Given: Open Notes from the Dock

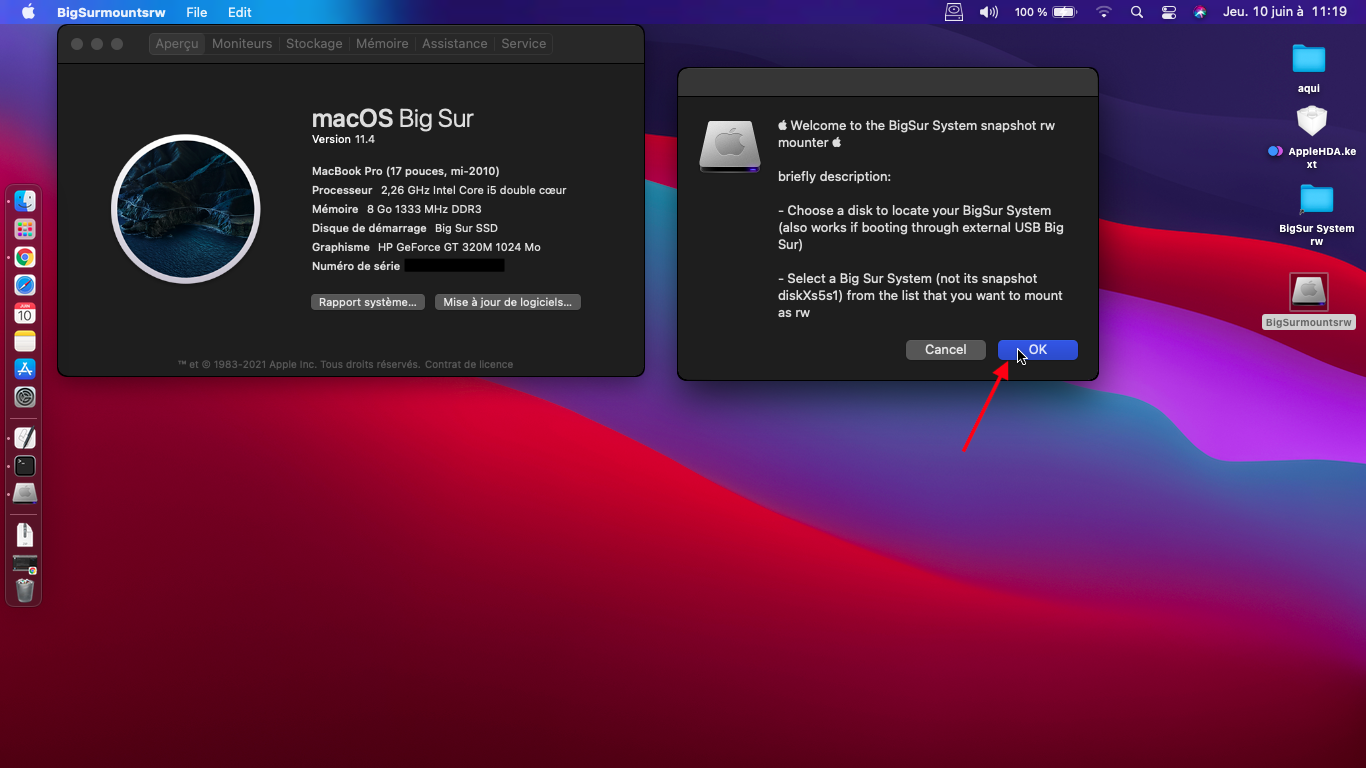Looking at the screenshot, I should click(25, 341).
